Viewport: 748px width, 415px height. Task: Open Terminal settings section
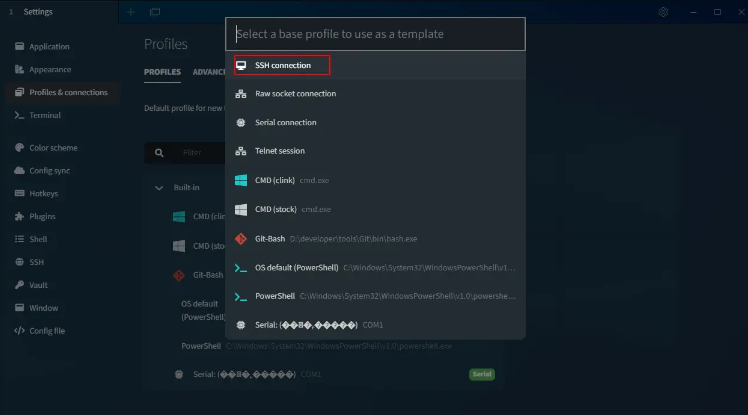pos(62,115)
